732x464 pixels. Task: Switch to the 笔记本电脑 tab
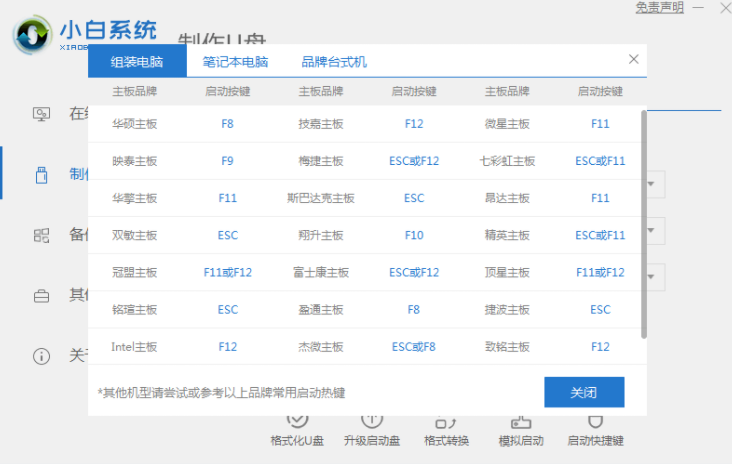pyautogui.click(x=235, y=62)
